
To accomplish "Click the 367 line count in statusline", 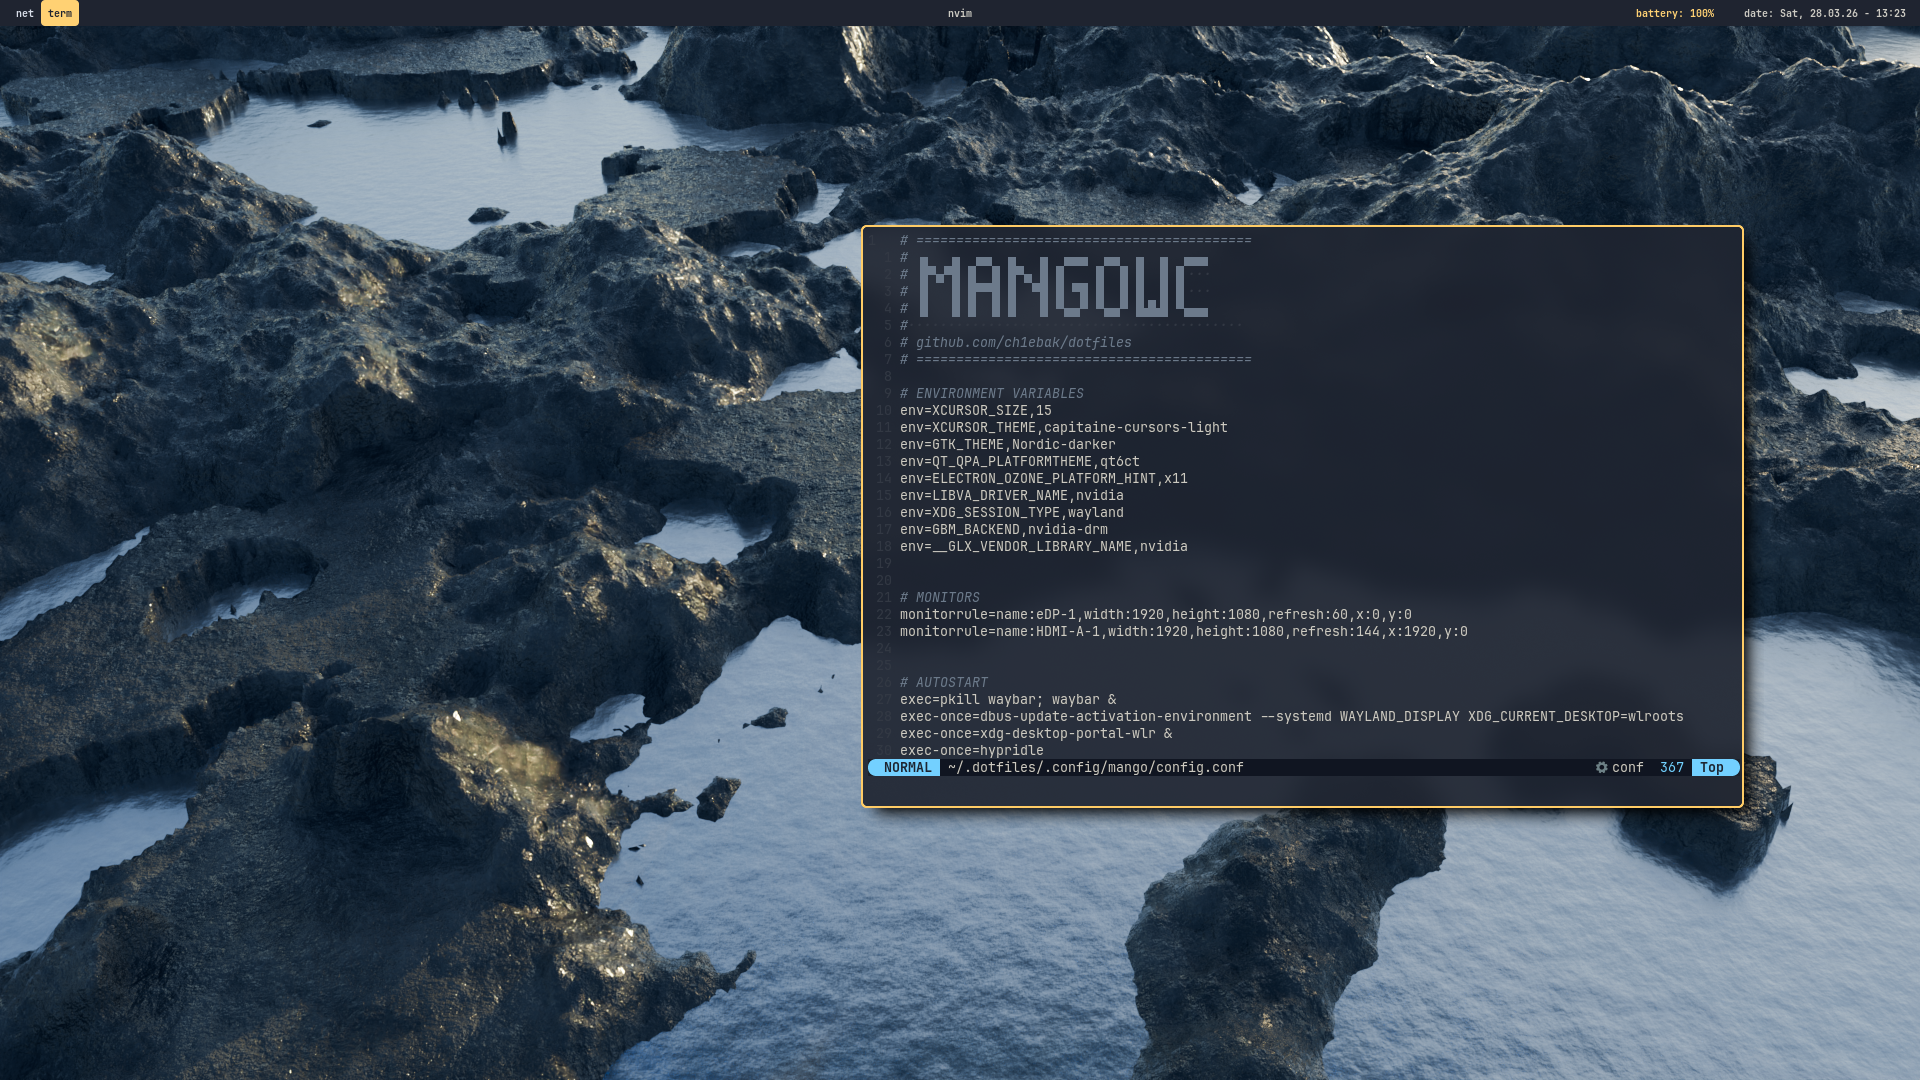I will pyautogui.click(x=1671, y=767).
